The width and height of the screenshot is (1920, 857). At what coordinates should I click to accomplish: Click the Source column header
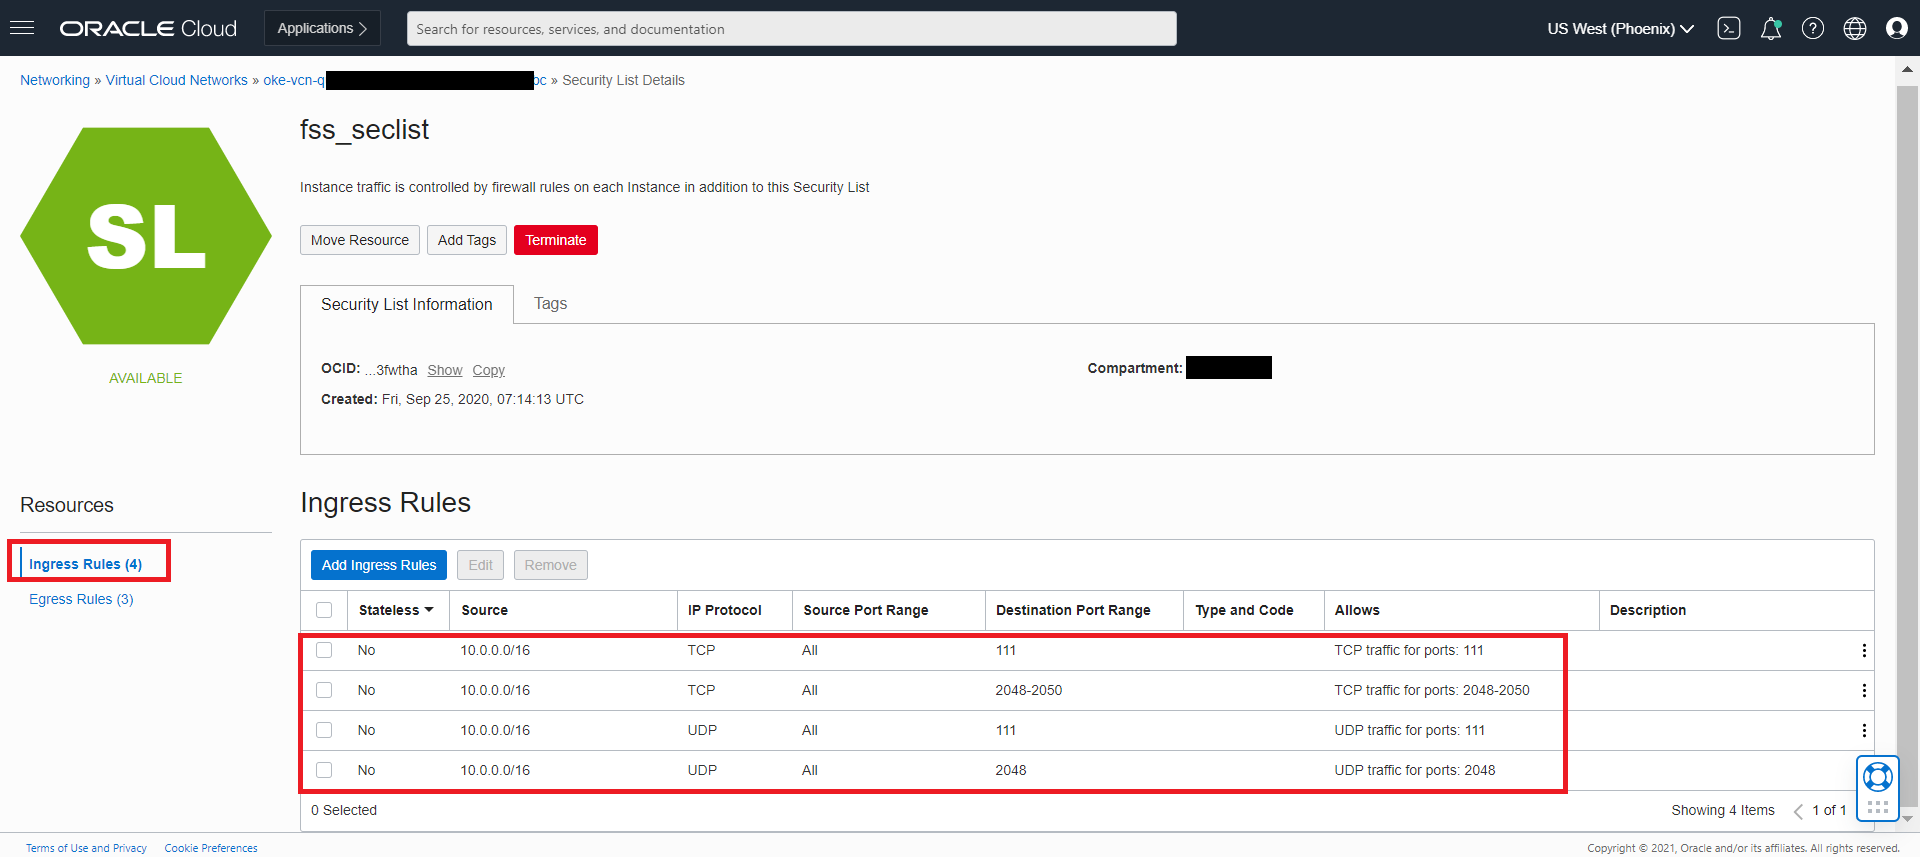(x=485, y=610)
